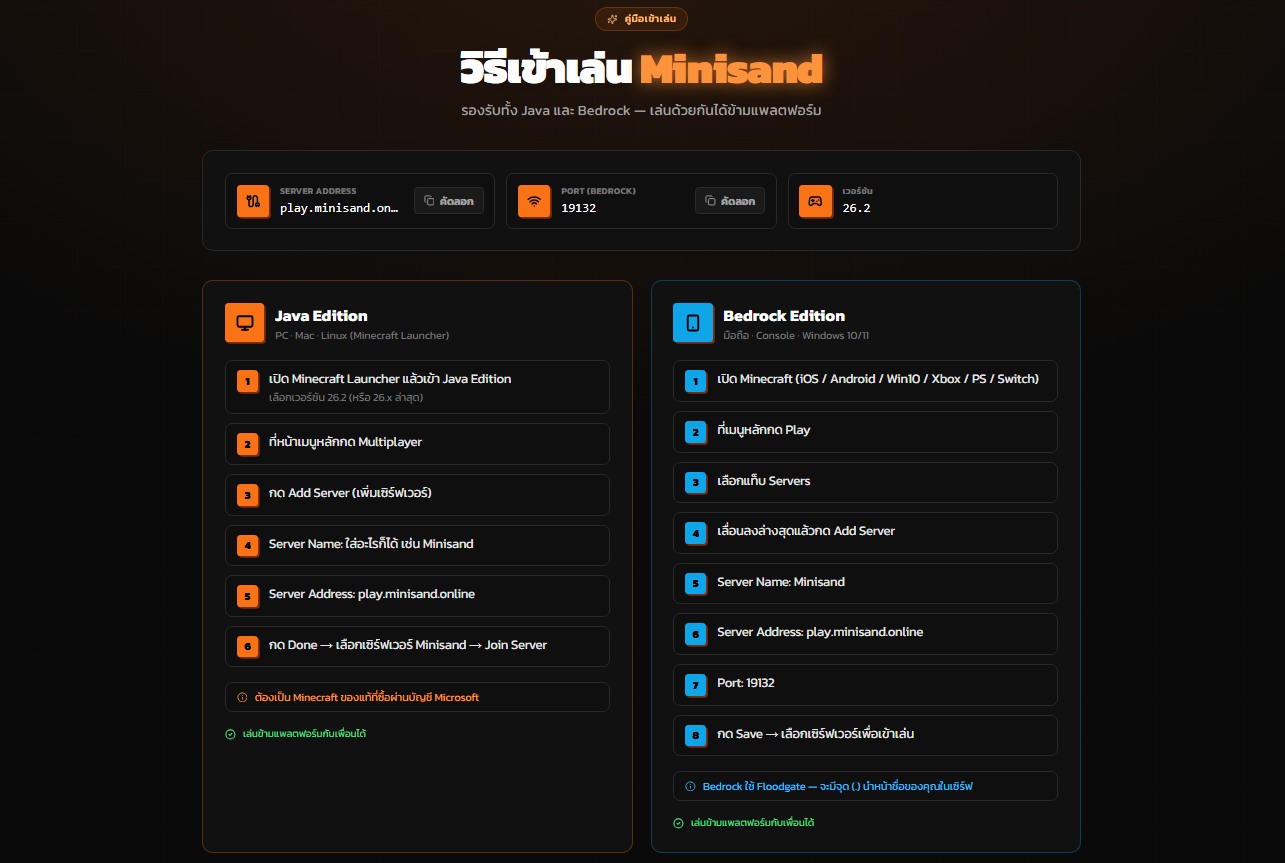Click the "Java Edition" heading

click(321, 316)
